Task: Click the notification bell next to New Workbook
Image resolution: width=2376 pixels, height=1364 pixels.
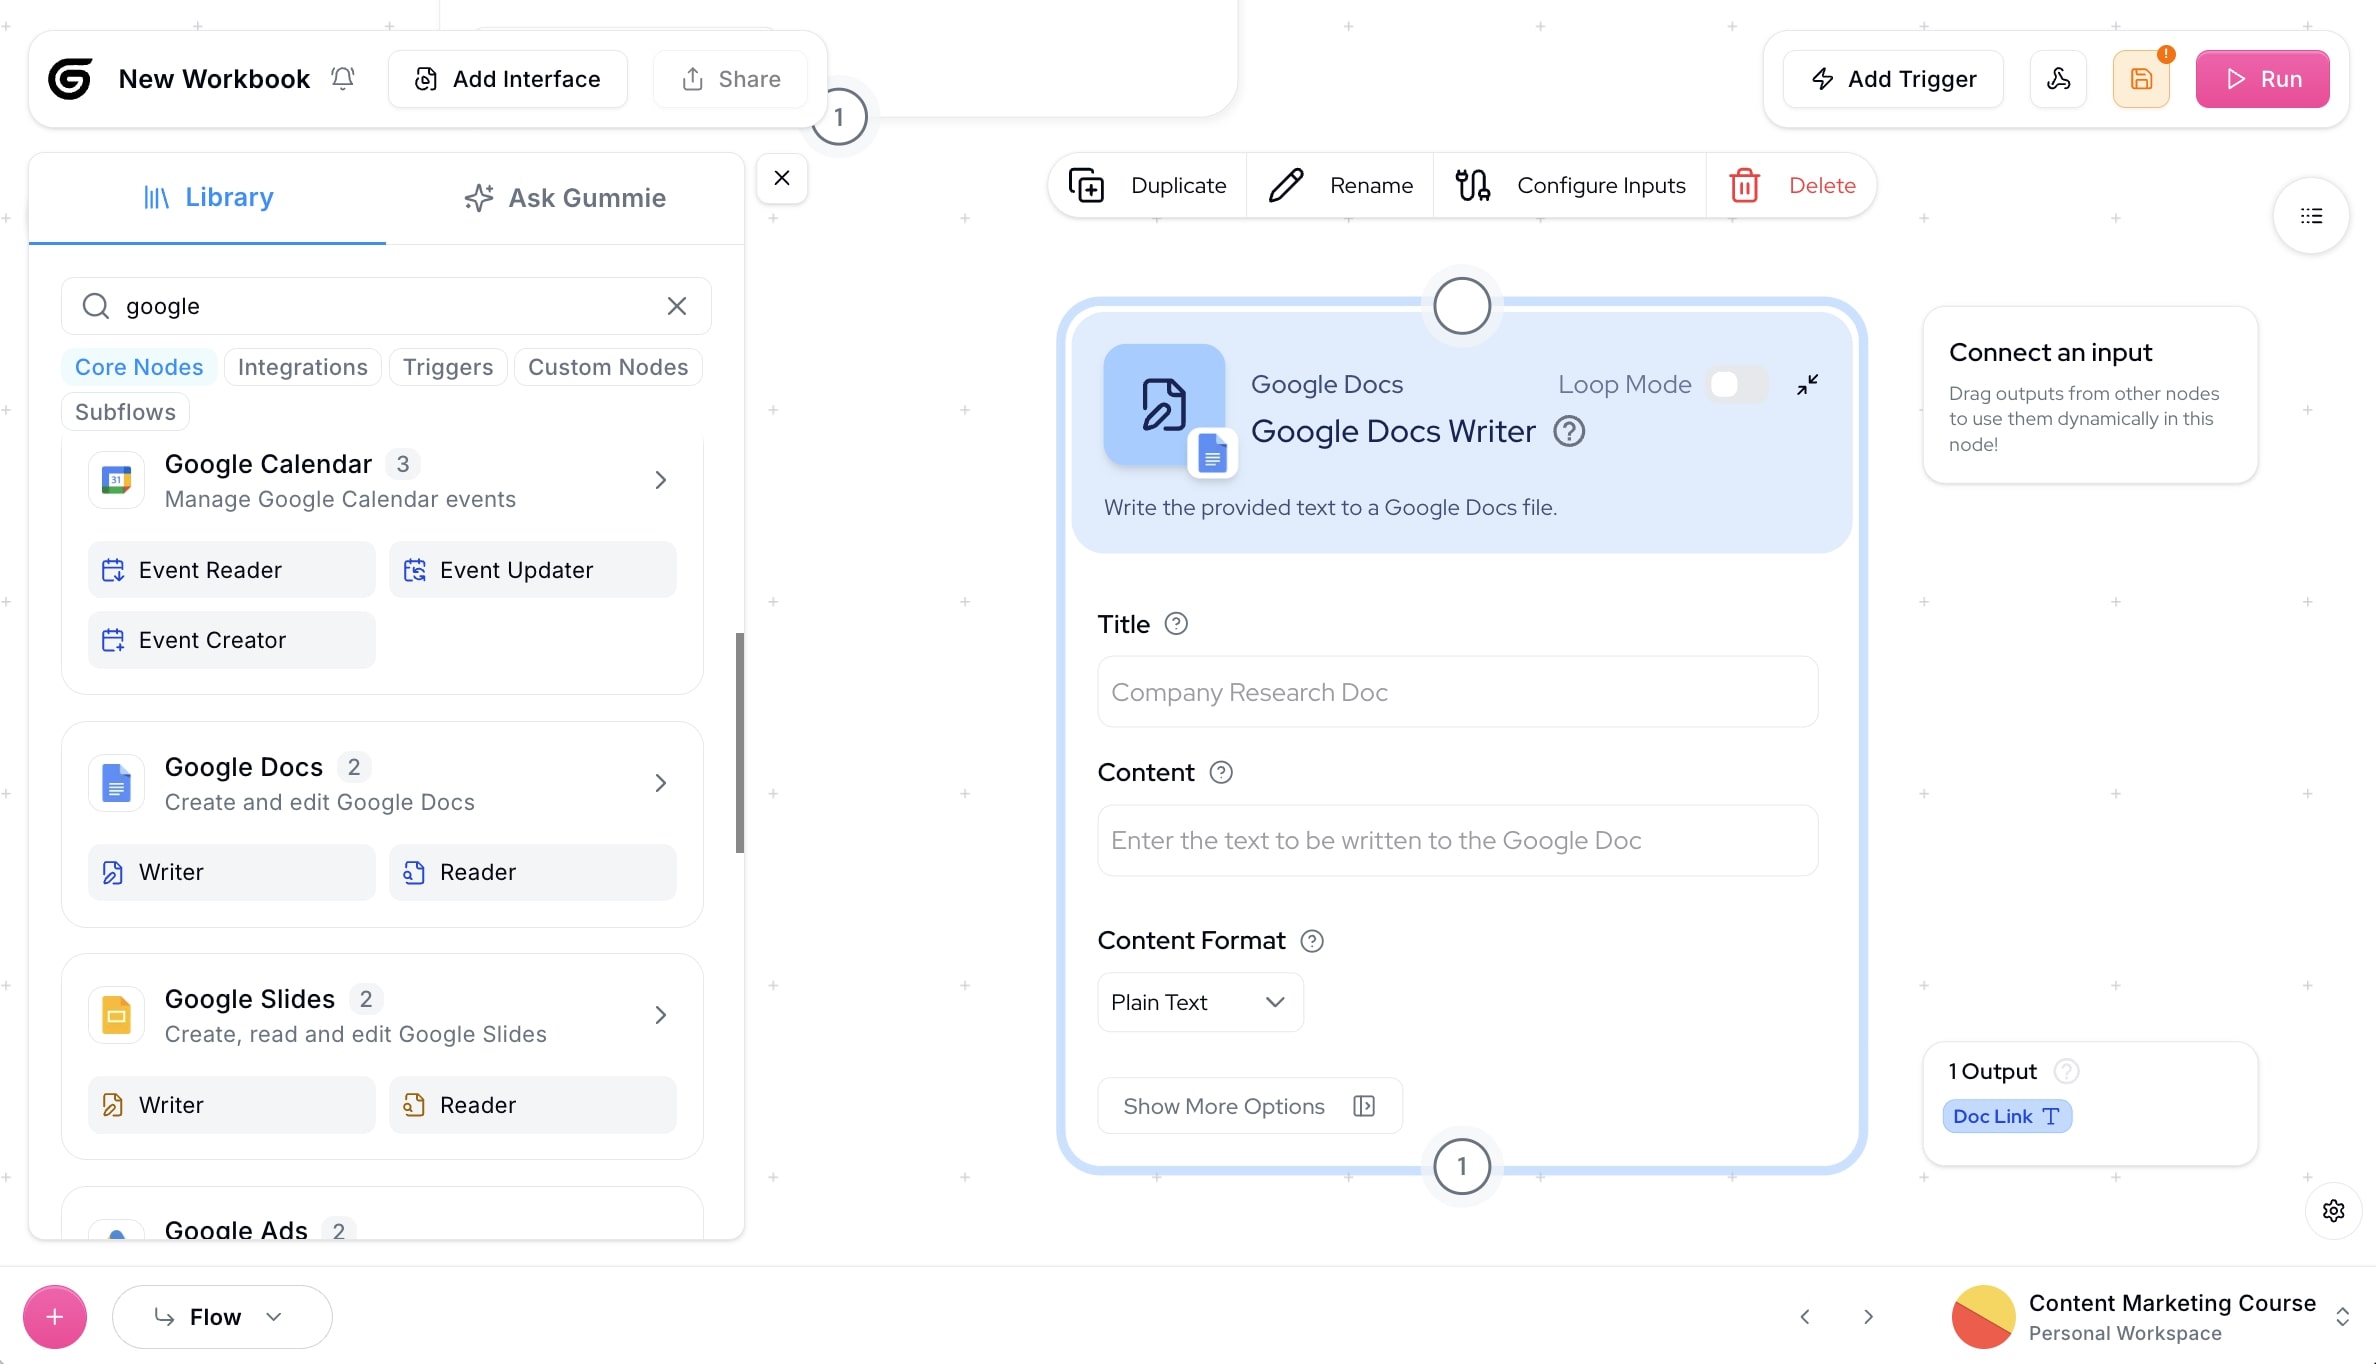Action: pos(343,79)
